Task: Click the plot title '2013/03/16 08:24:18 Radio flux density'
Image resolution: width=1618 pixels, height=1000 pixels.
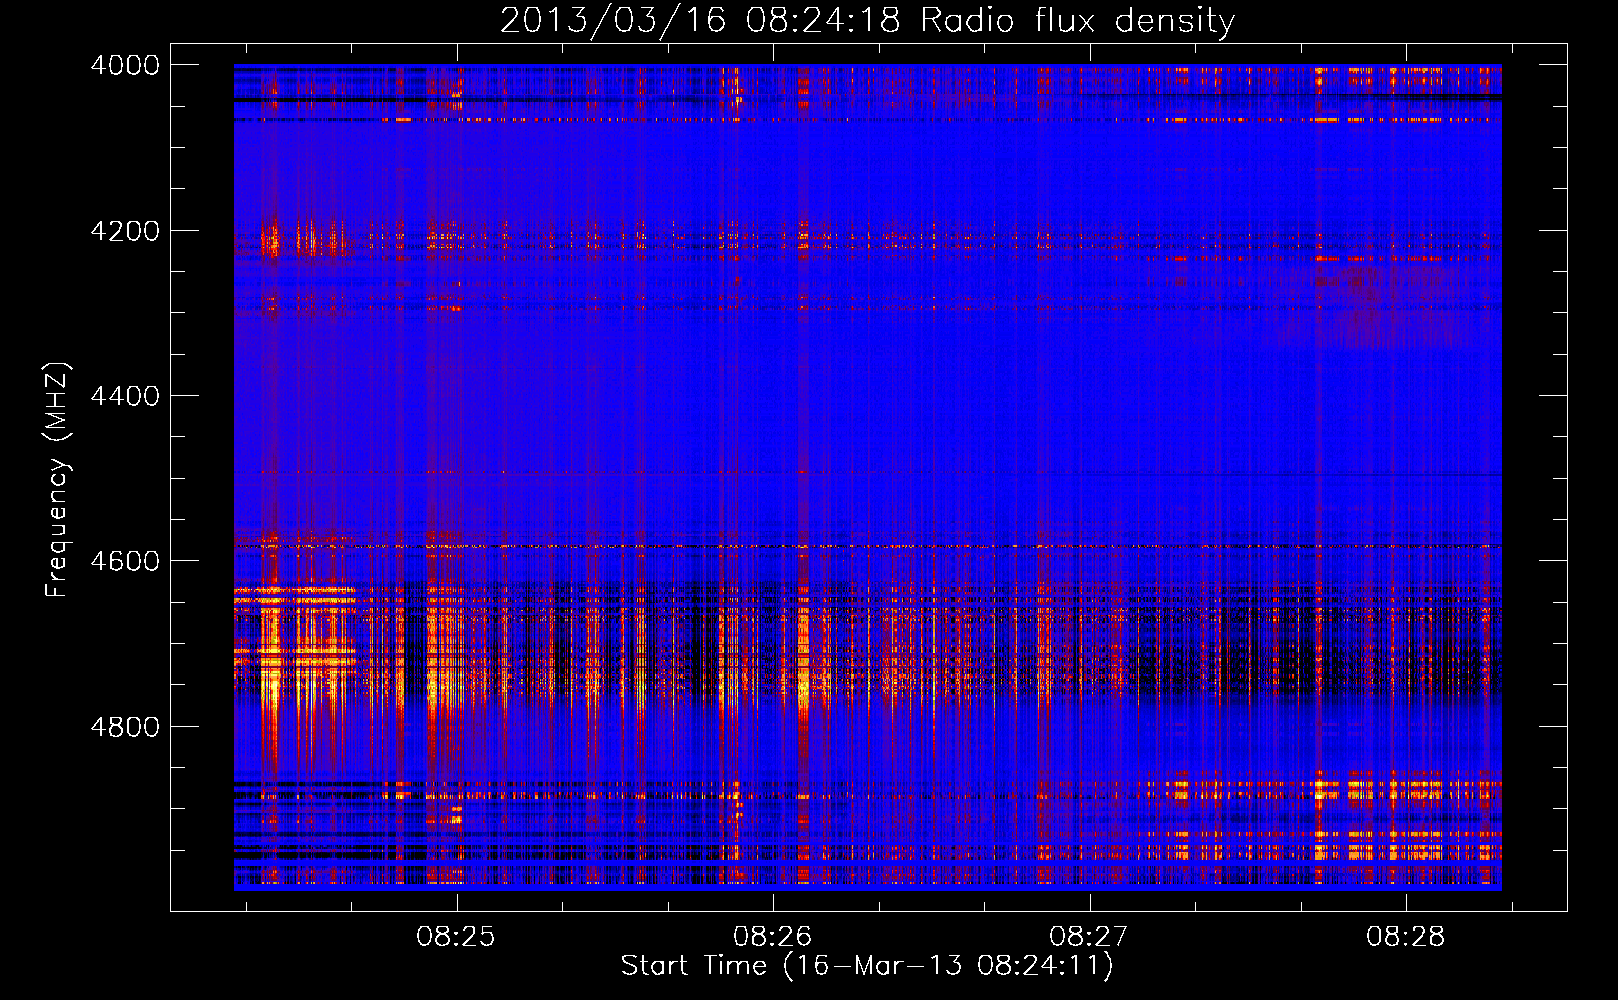Action: 867,21
